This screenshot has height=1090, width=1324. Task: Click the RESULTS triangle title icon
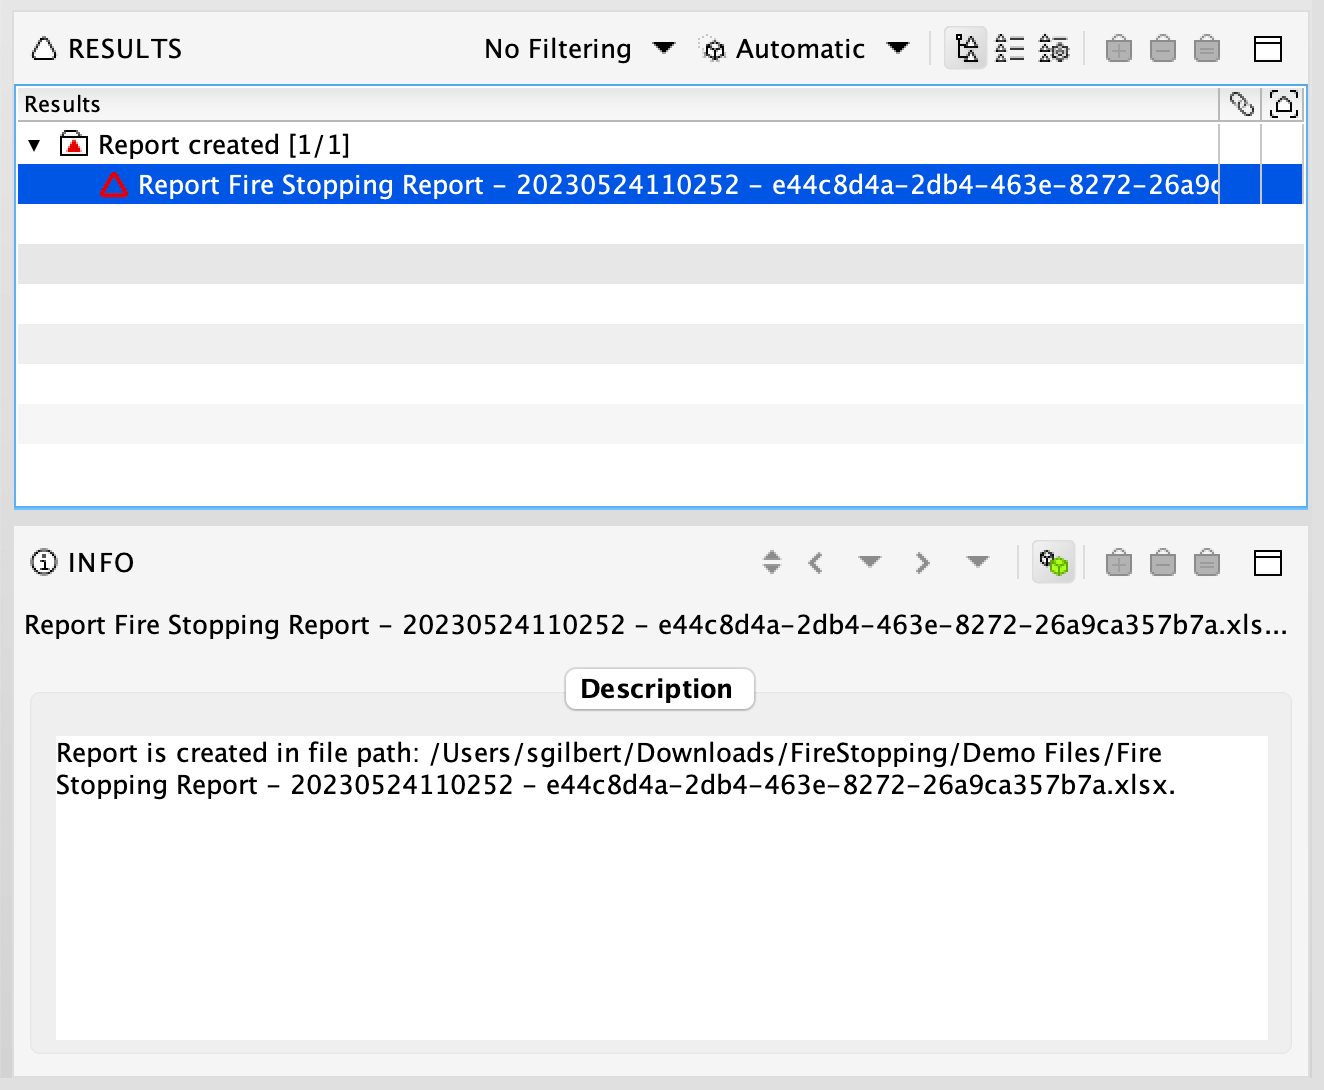[x=44, y=49]
